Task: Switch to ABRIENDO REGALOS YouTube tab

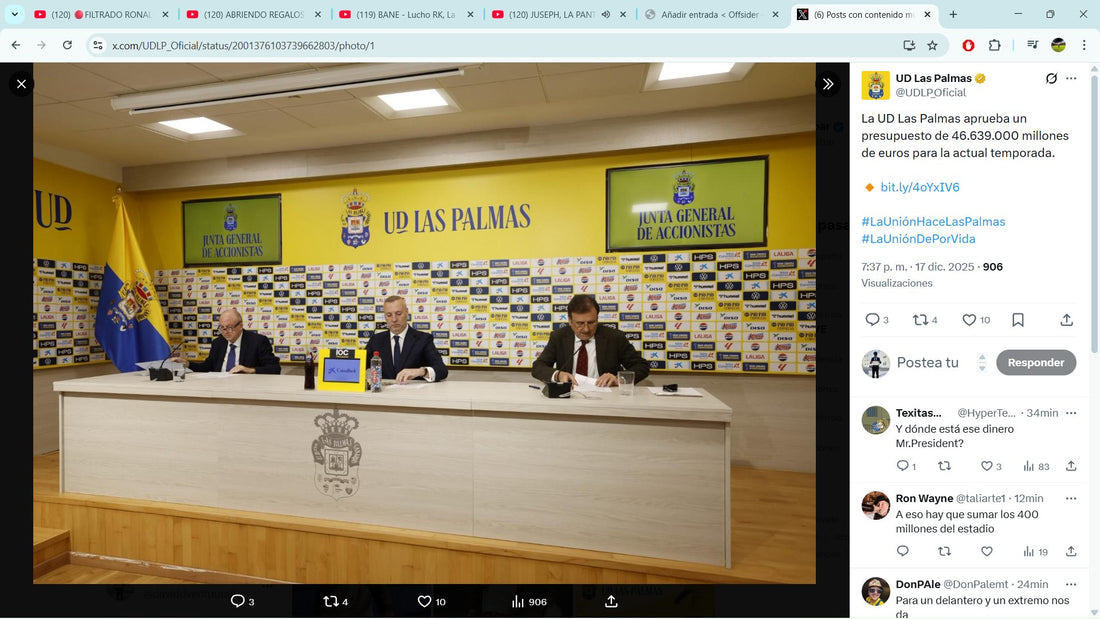Action: pyautogui.click(x=251, y=15)
